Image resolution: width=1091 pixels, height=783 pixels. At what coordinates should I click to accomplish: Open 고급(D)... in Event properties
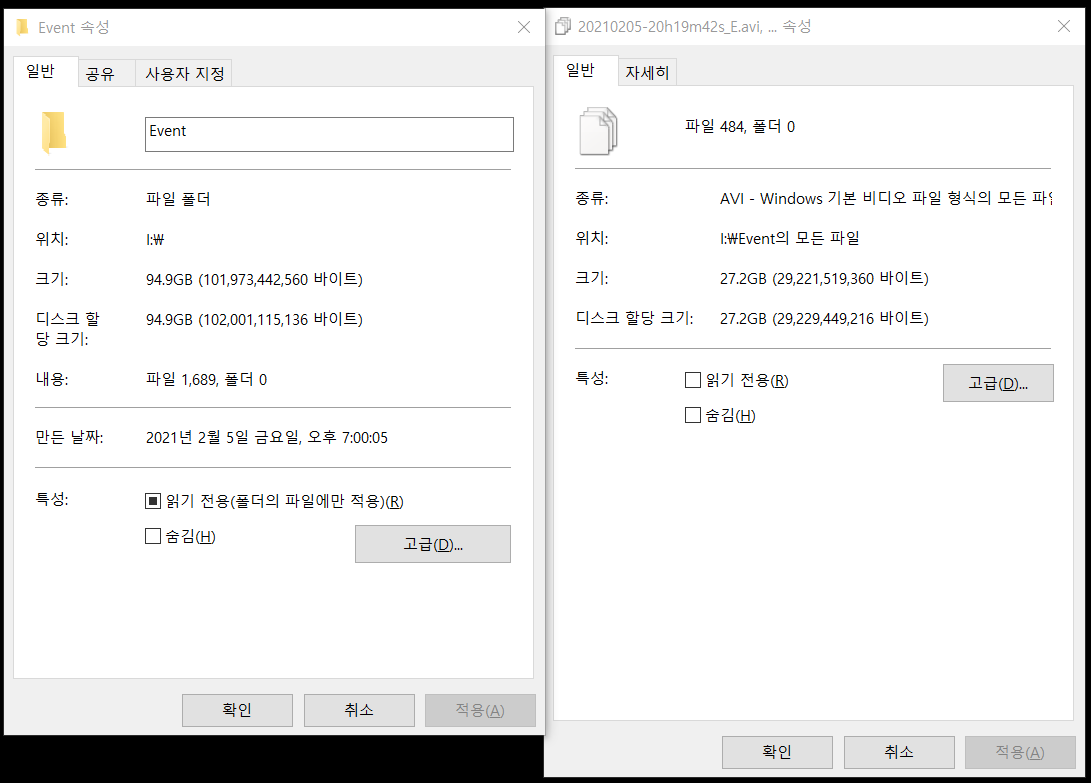433,544
